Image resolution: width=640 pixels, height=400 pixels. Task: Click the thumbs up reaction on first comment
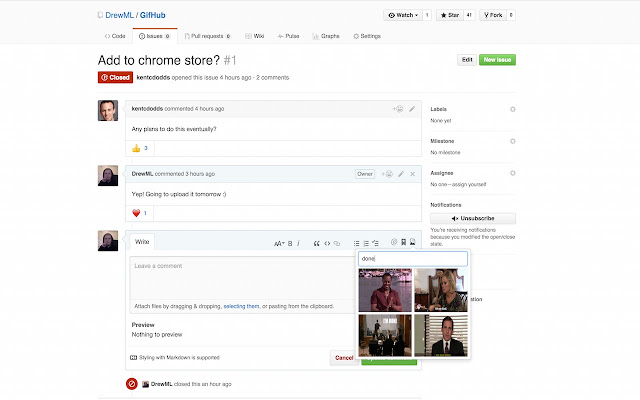click(140, 148)
